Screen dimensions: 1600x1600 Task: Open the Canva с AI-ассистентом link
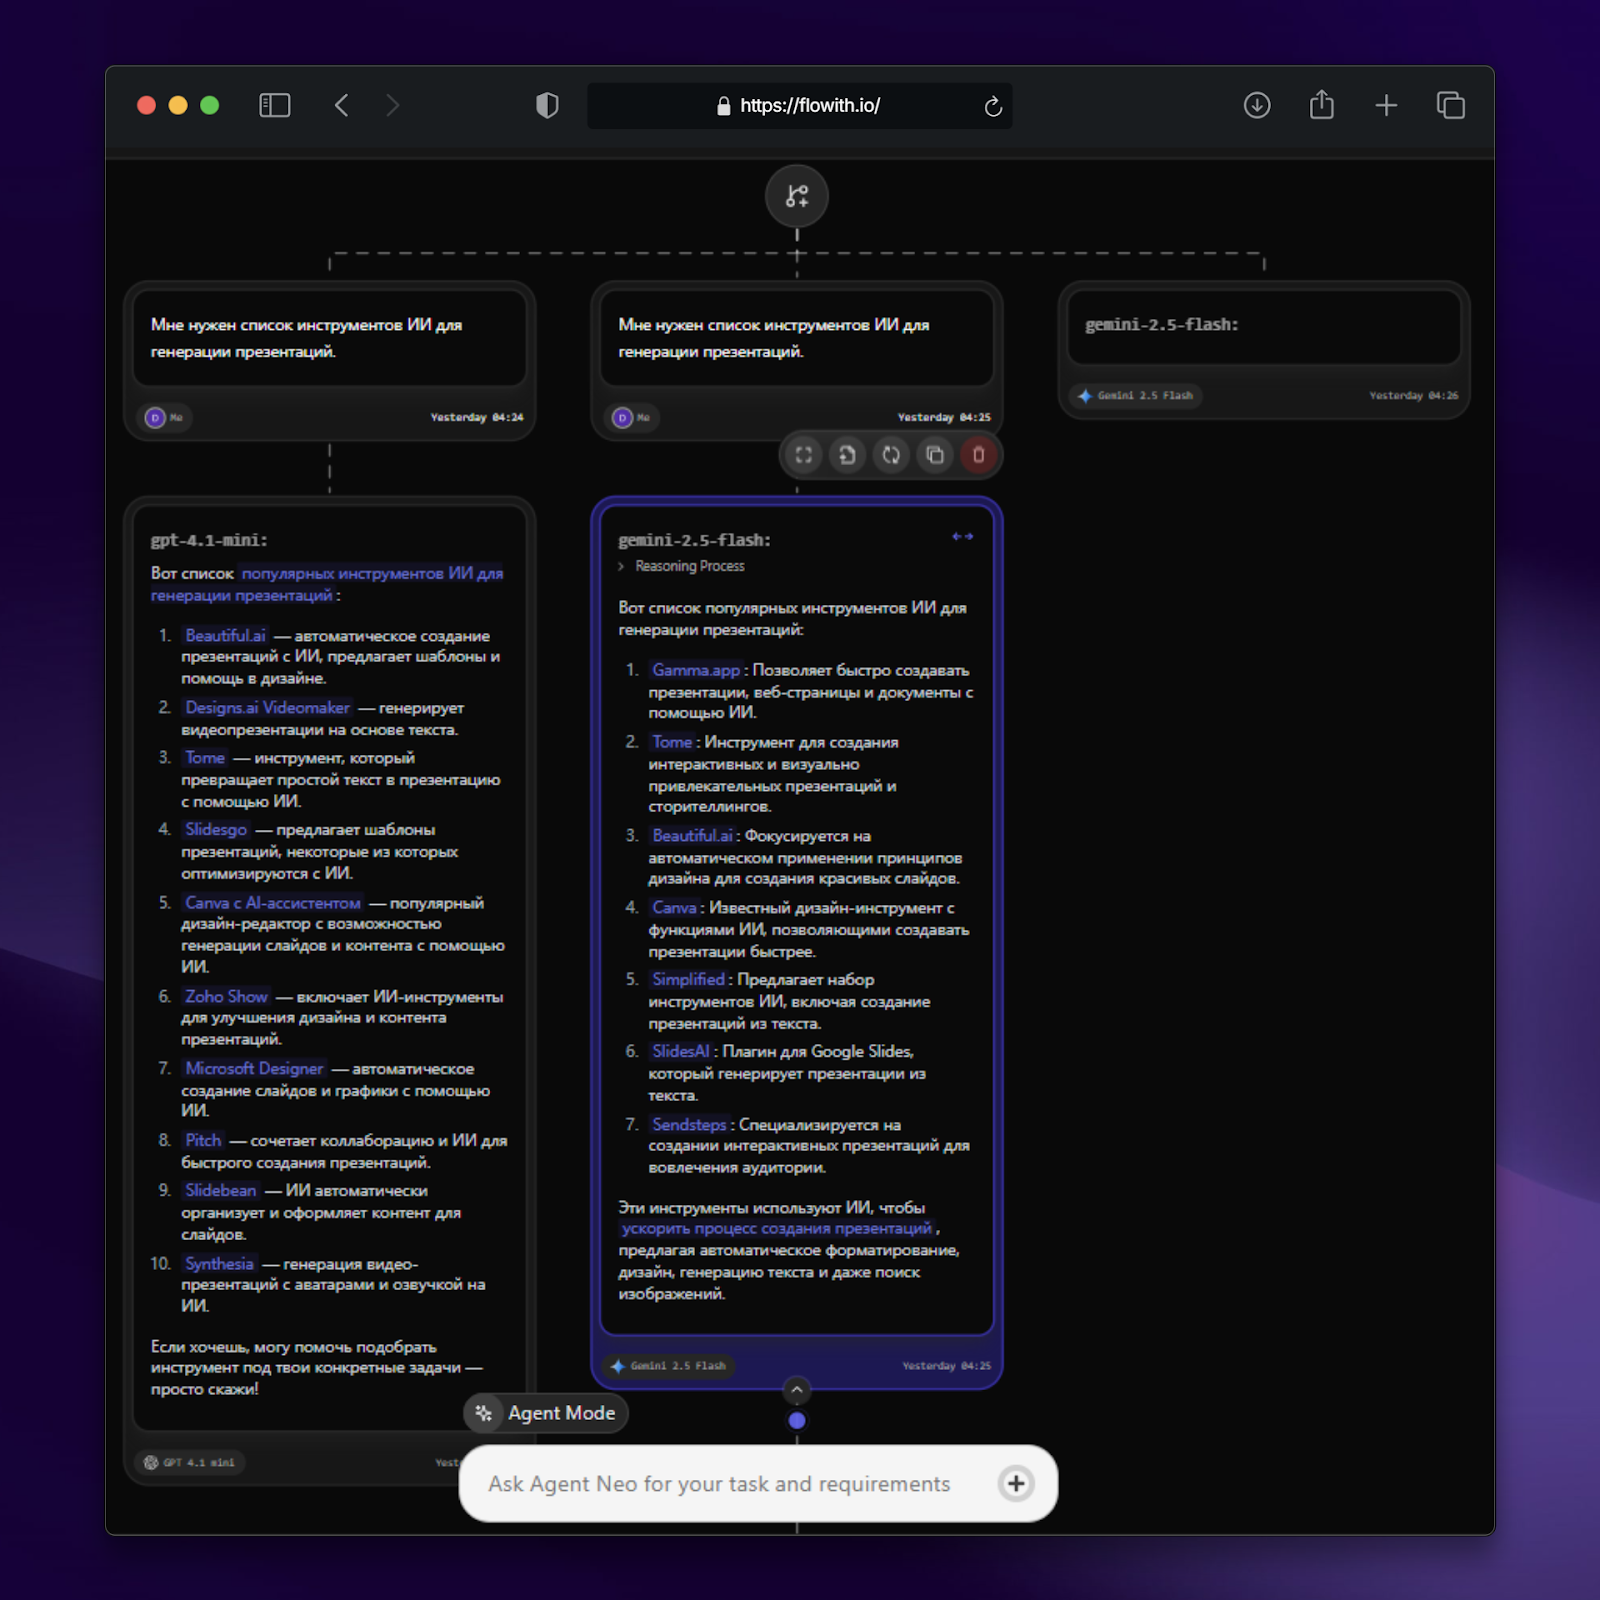(x=273, y=903)
